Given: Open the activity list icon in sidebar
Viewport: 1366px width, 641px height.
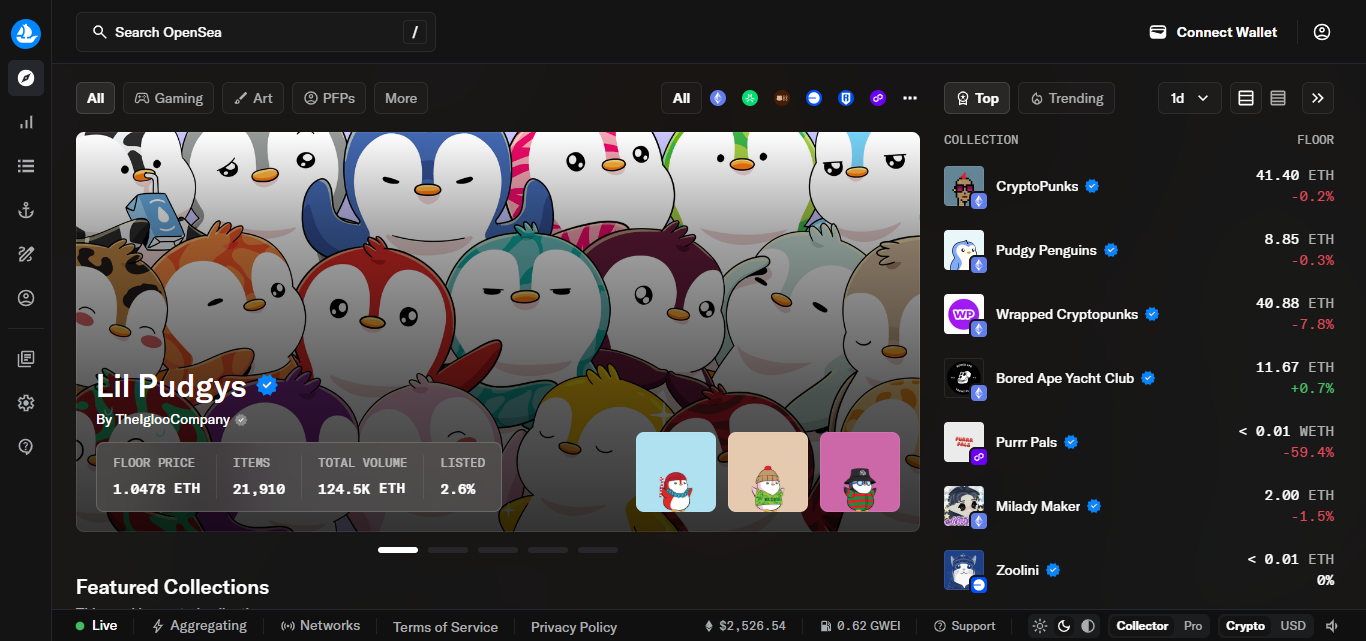Looking at the screenshot, I should click(x=26, y=166).
